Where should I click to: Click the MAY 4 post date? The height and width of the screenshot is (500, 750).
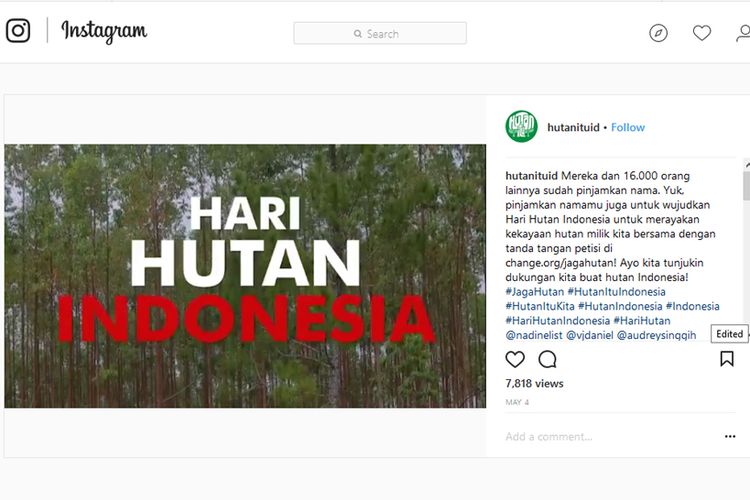coord(517,402)
